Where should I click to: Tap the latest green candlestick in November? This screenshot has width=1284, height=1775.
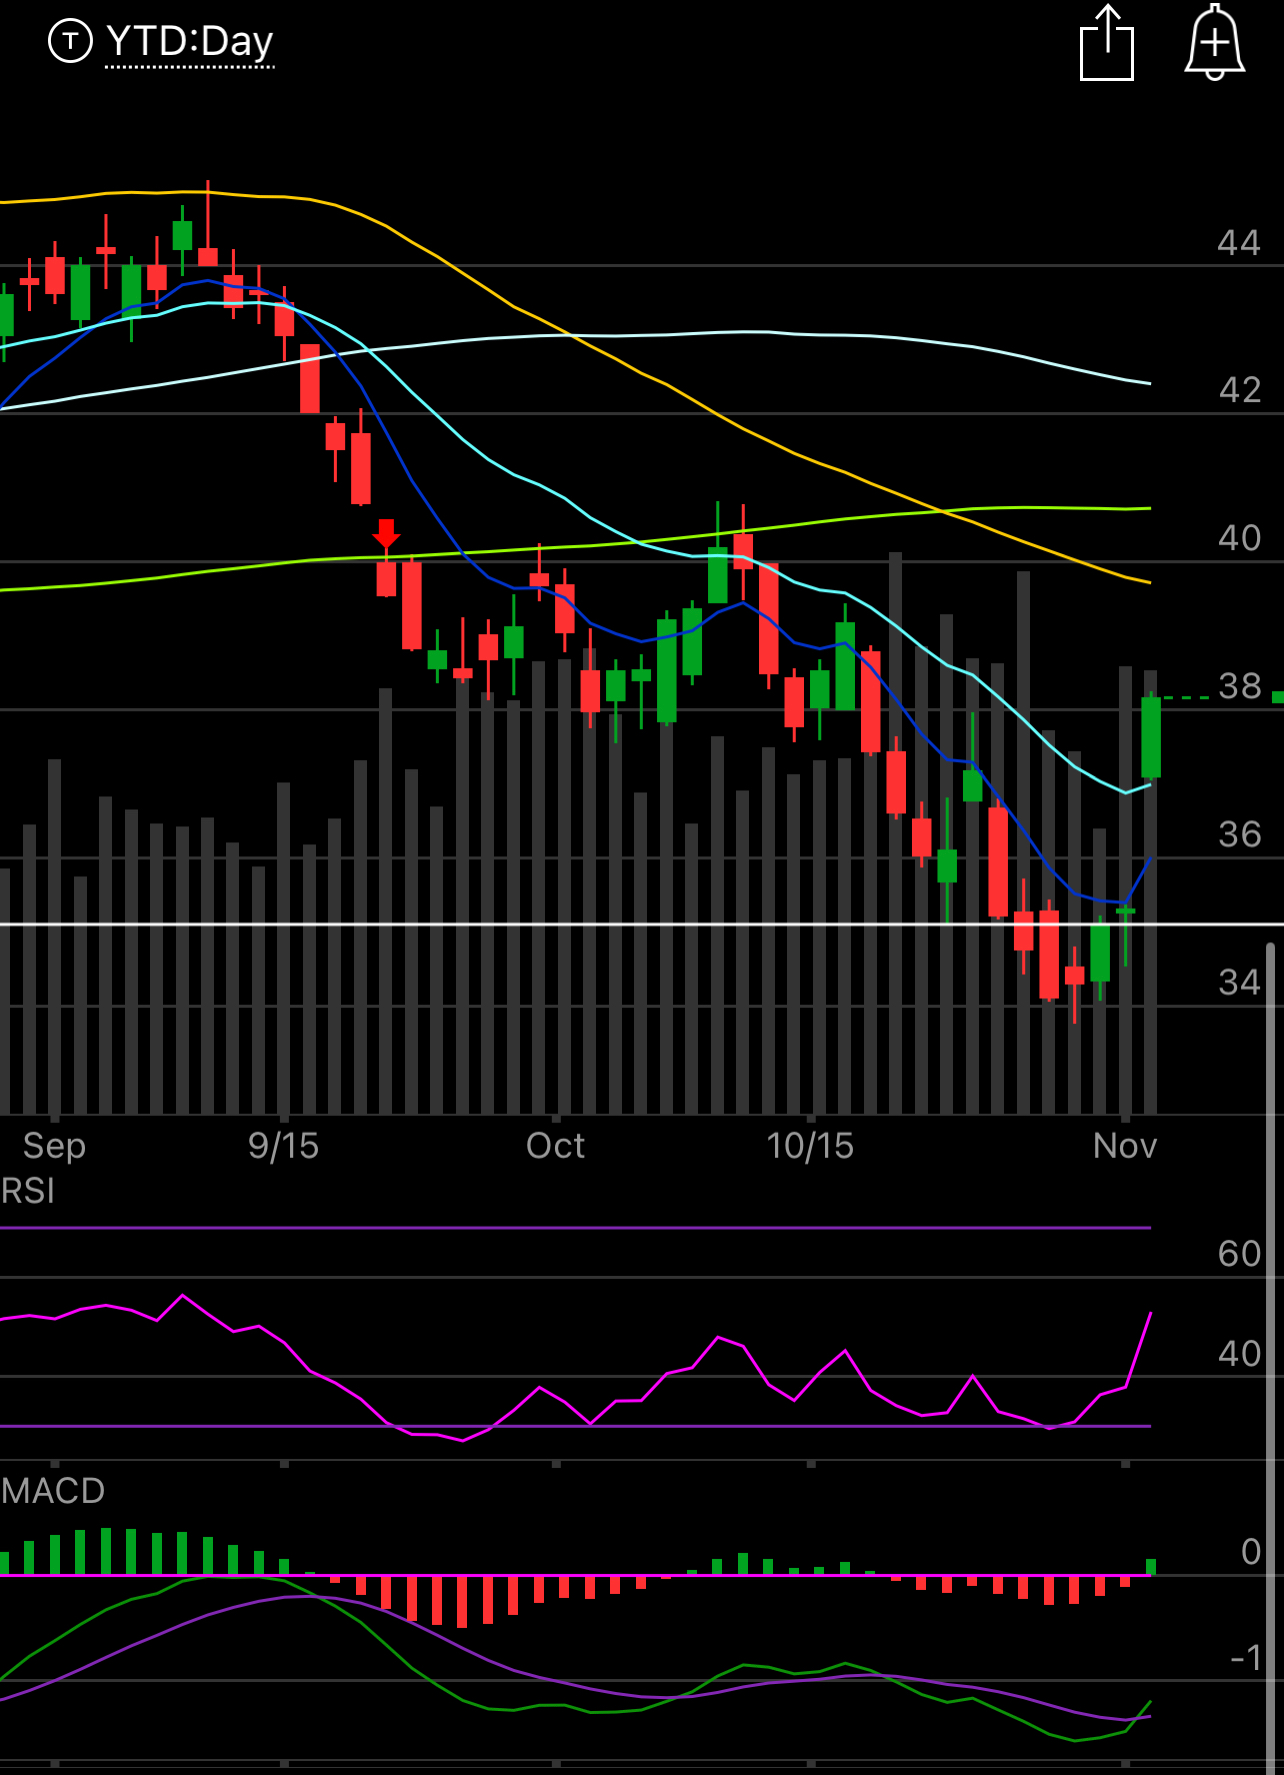tap(1151, 737)
